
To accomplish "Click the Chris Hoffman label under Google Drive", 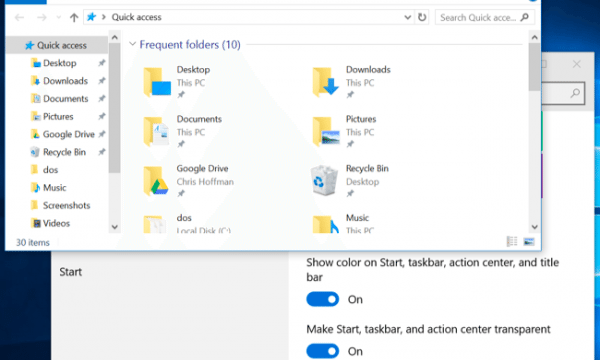I will (205, 182).
